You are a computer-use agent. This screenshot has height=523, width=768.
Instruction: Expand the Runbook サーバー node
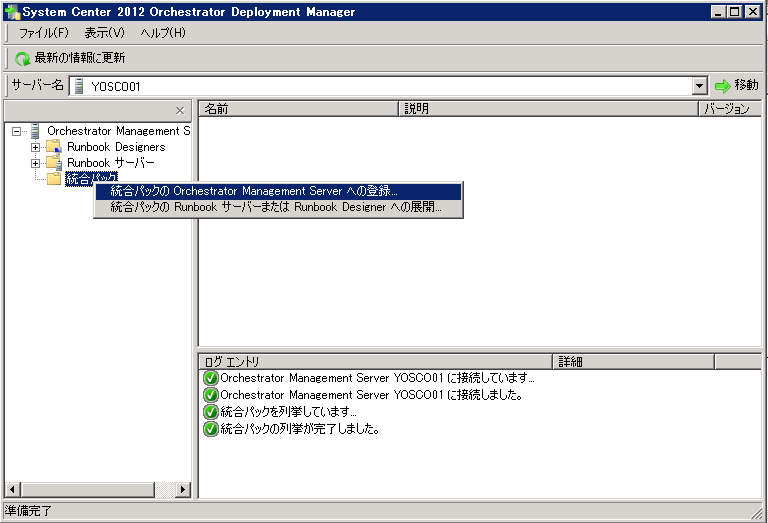tap(35, 163)
